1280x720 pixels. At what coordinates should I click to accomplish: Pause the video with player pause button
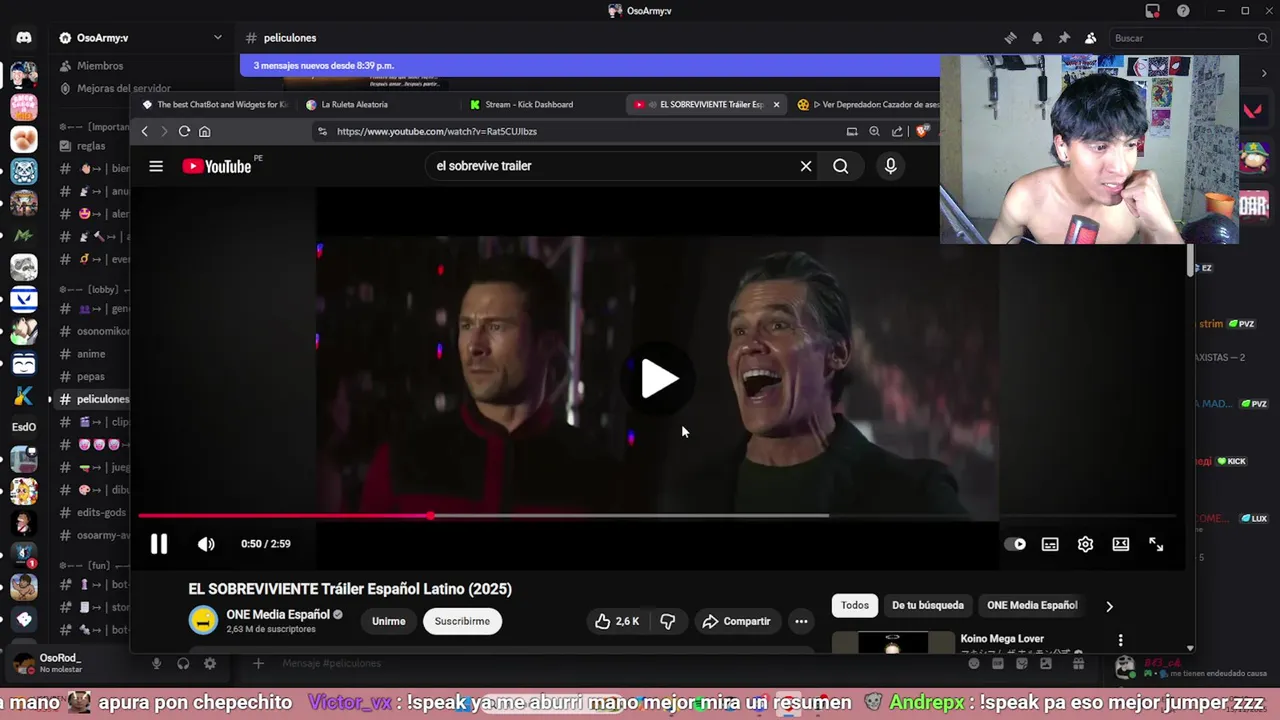click(159, 544)
